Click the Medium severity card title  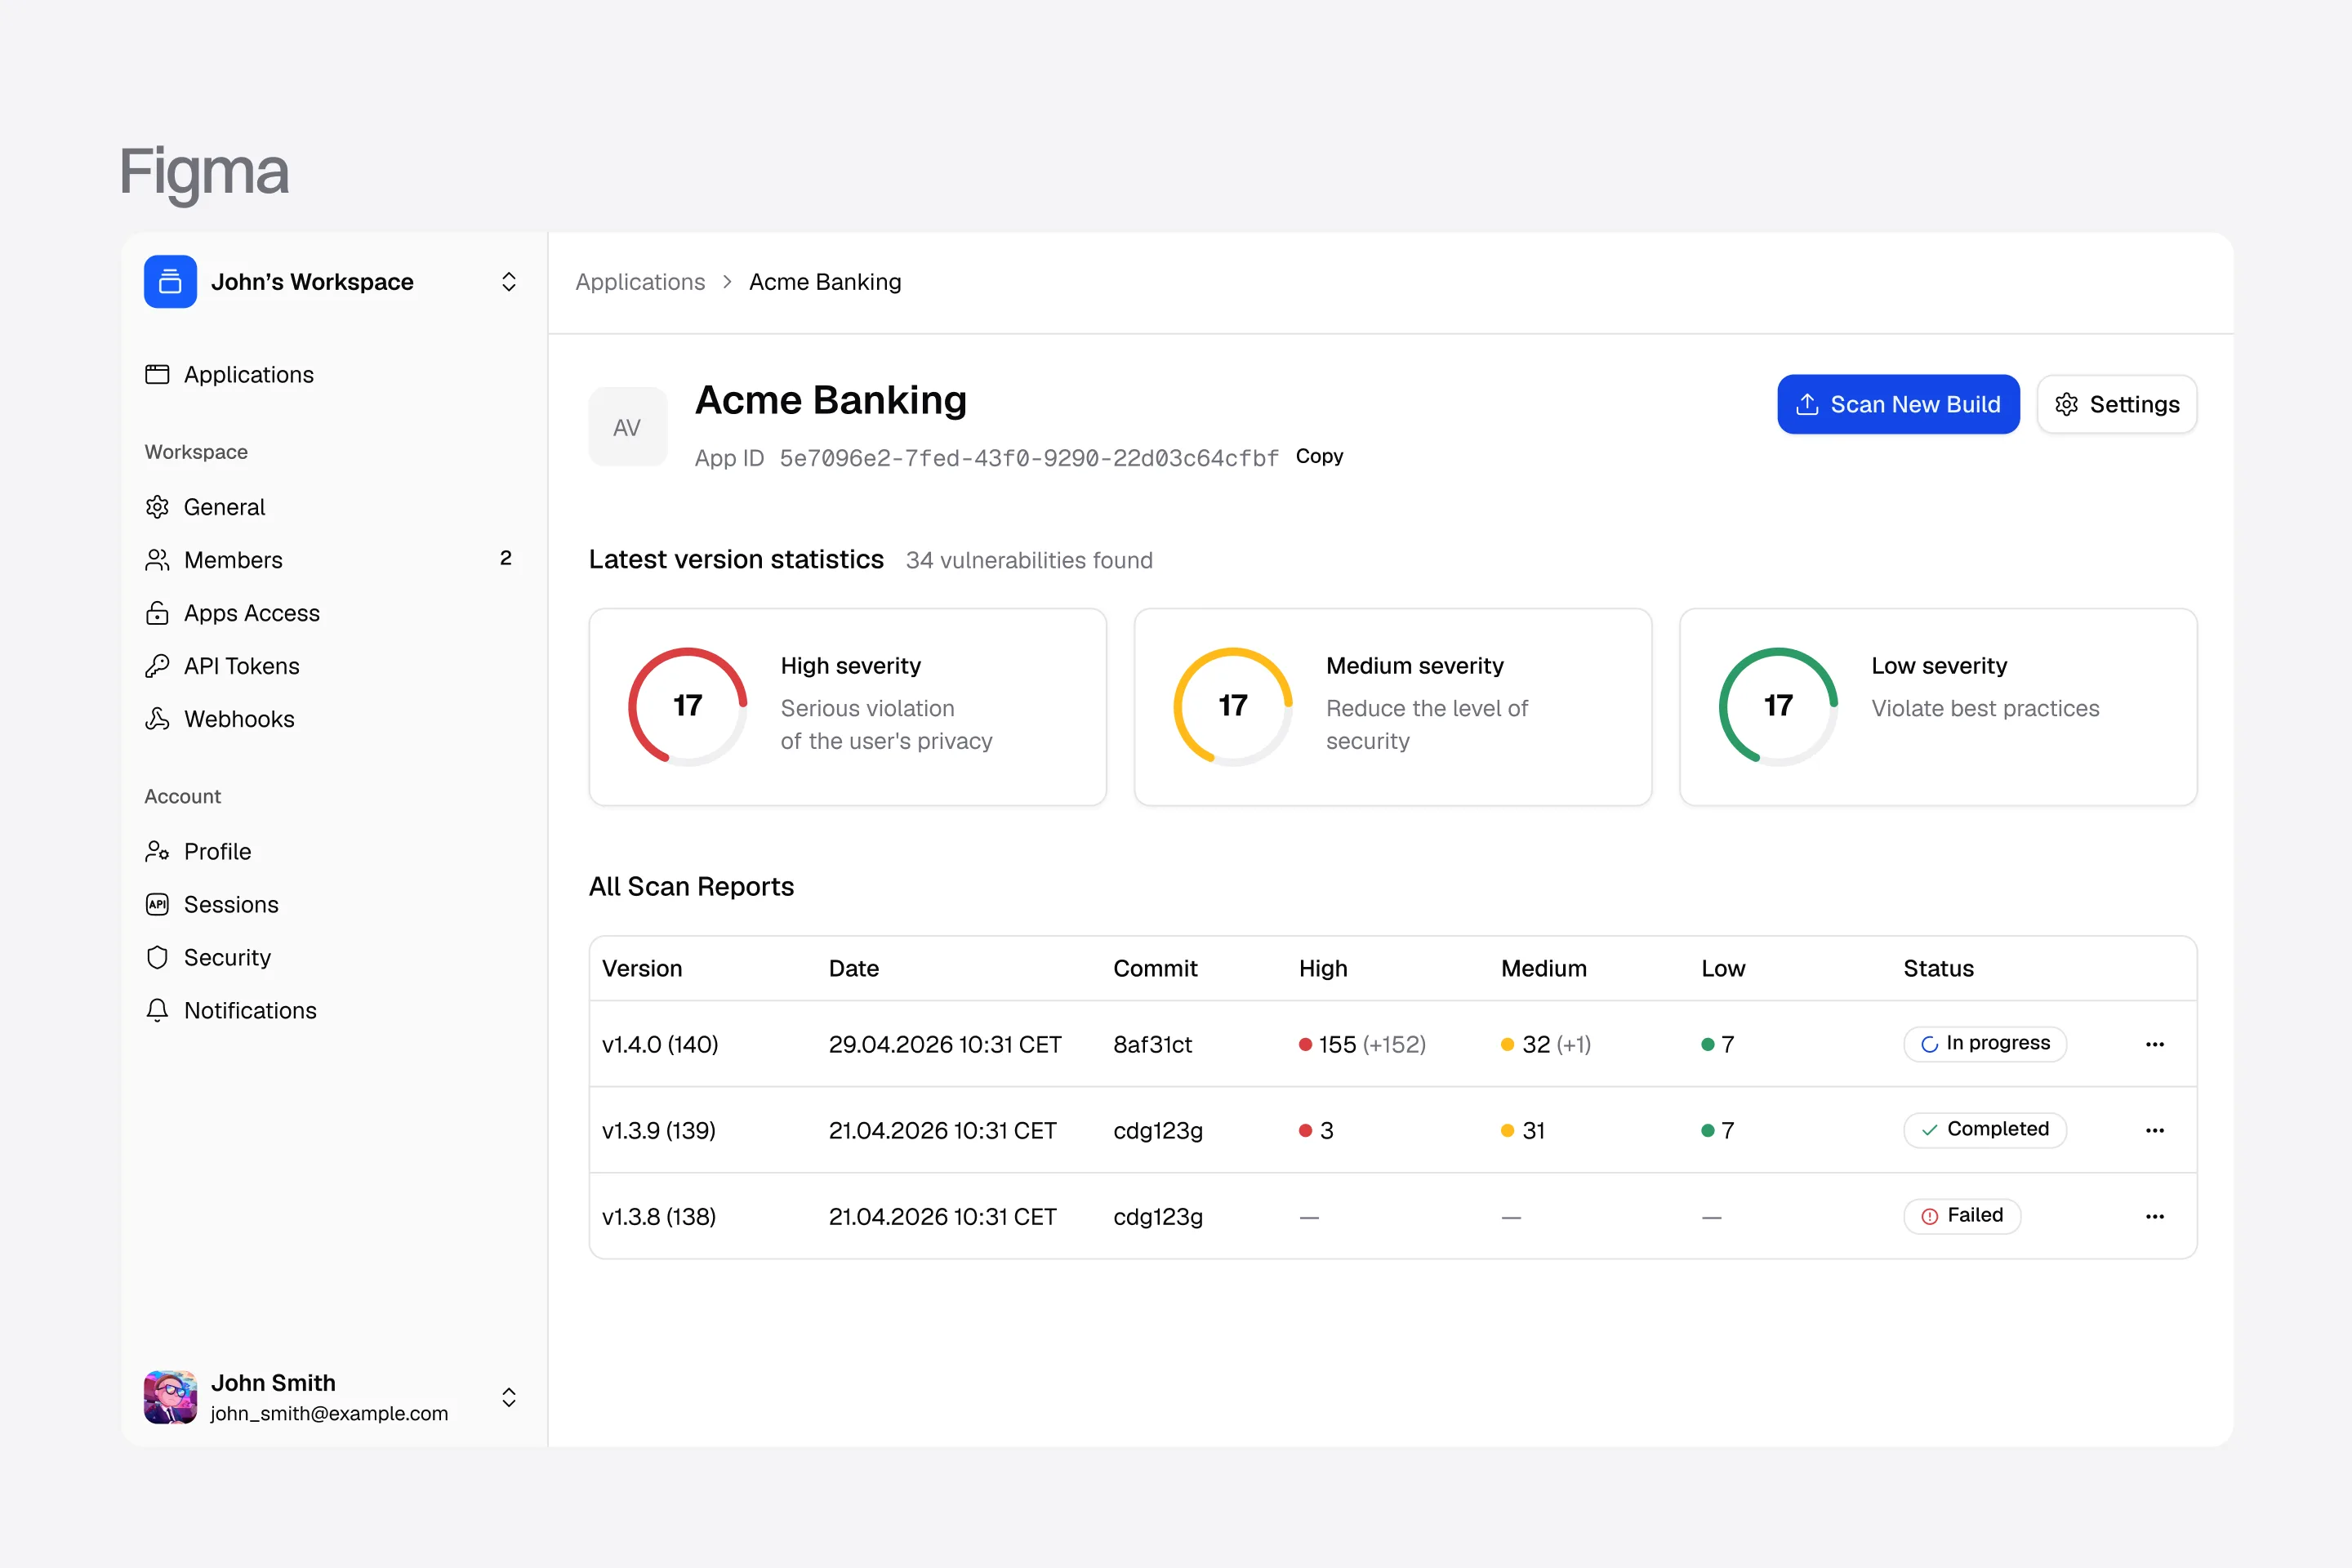pyautogui.click(x=1414, y=666)
